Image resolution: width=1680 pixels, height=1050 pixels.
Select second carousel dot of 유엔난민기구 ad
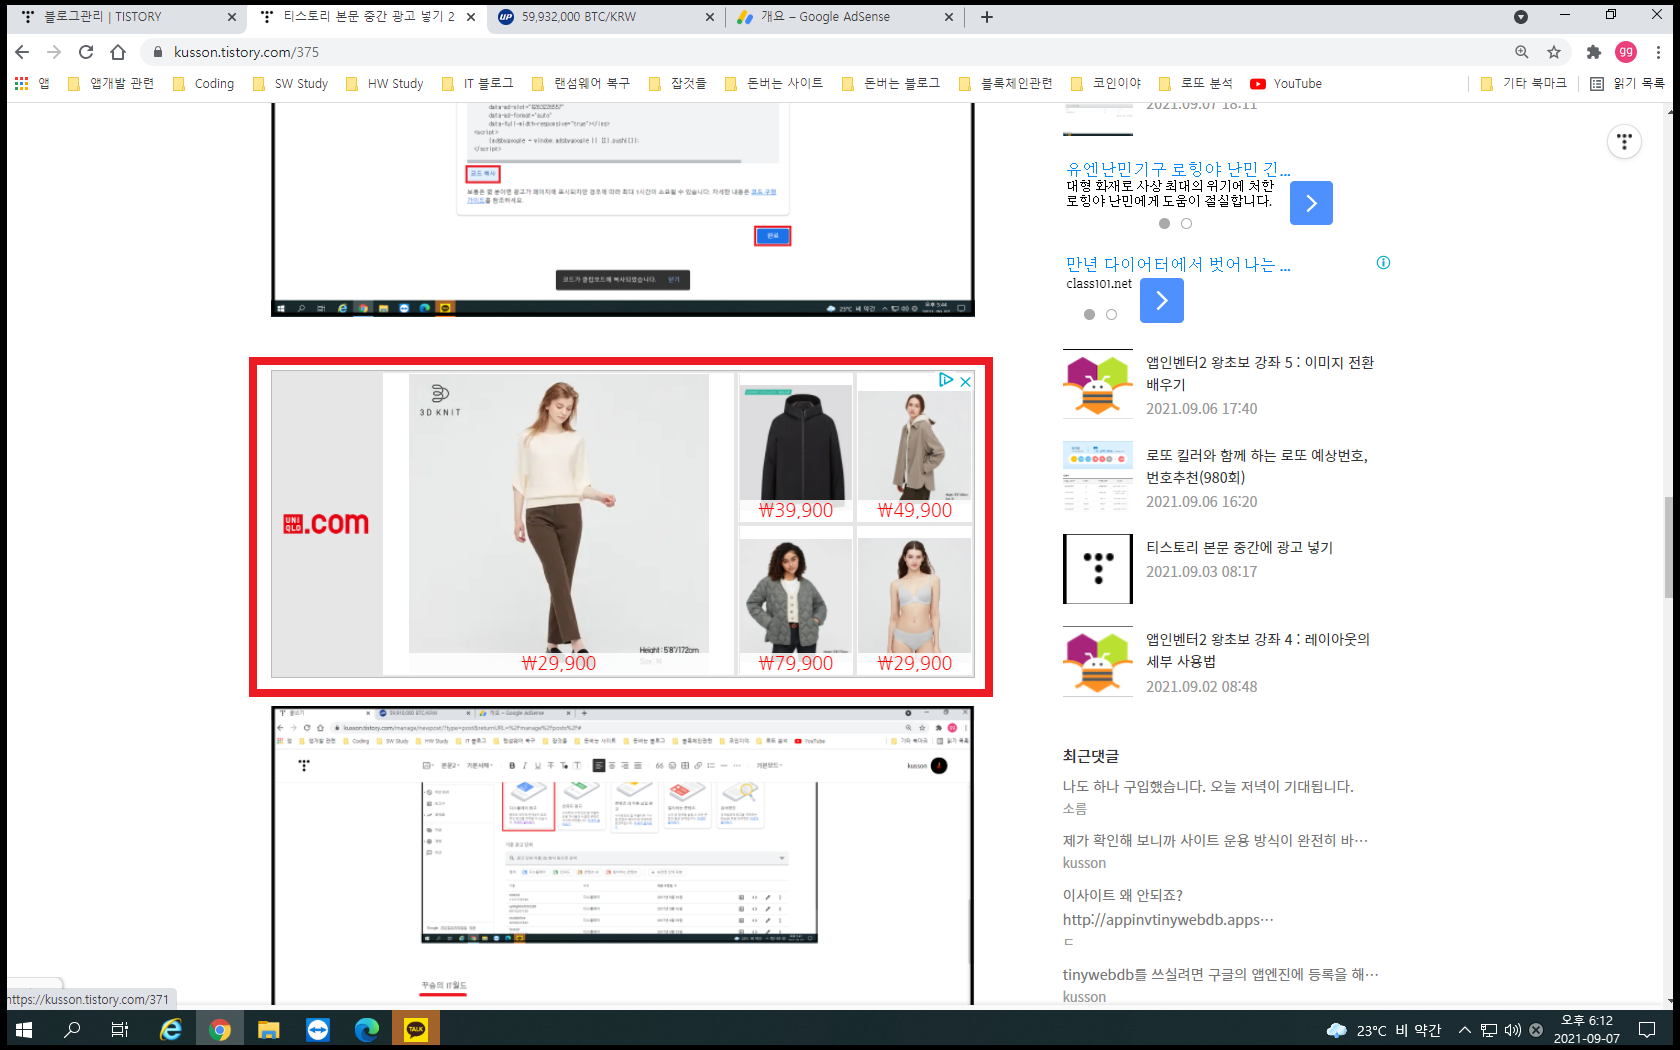tap(1186, 224)
